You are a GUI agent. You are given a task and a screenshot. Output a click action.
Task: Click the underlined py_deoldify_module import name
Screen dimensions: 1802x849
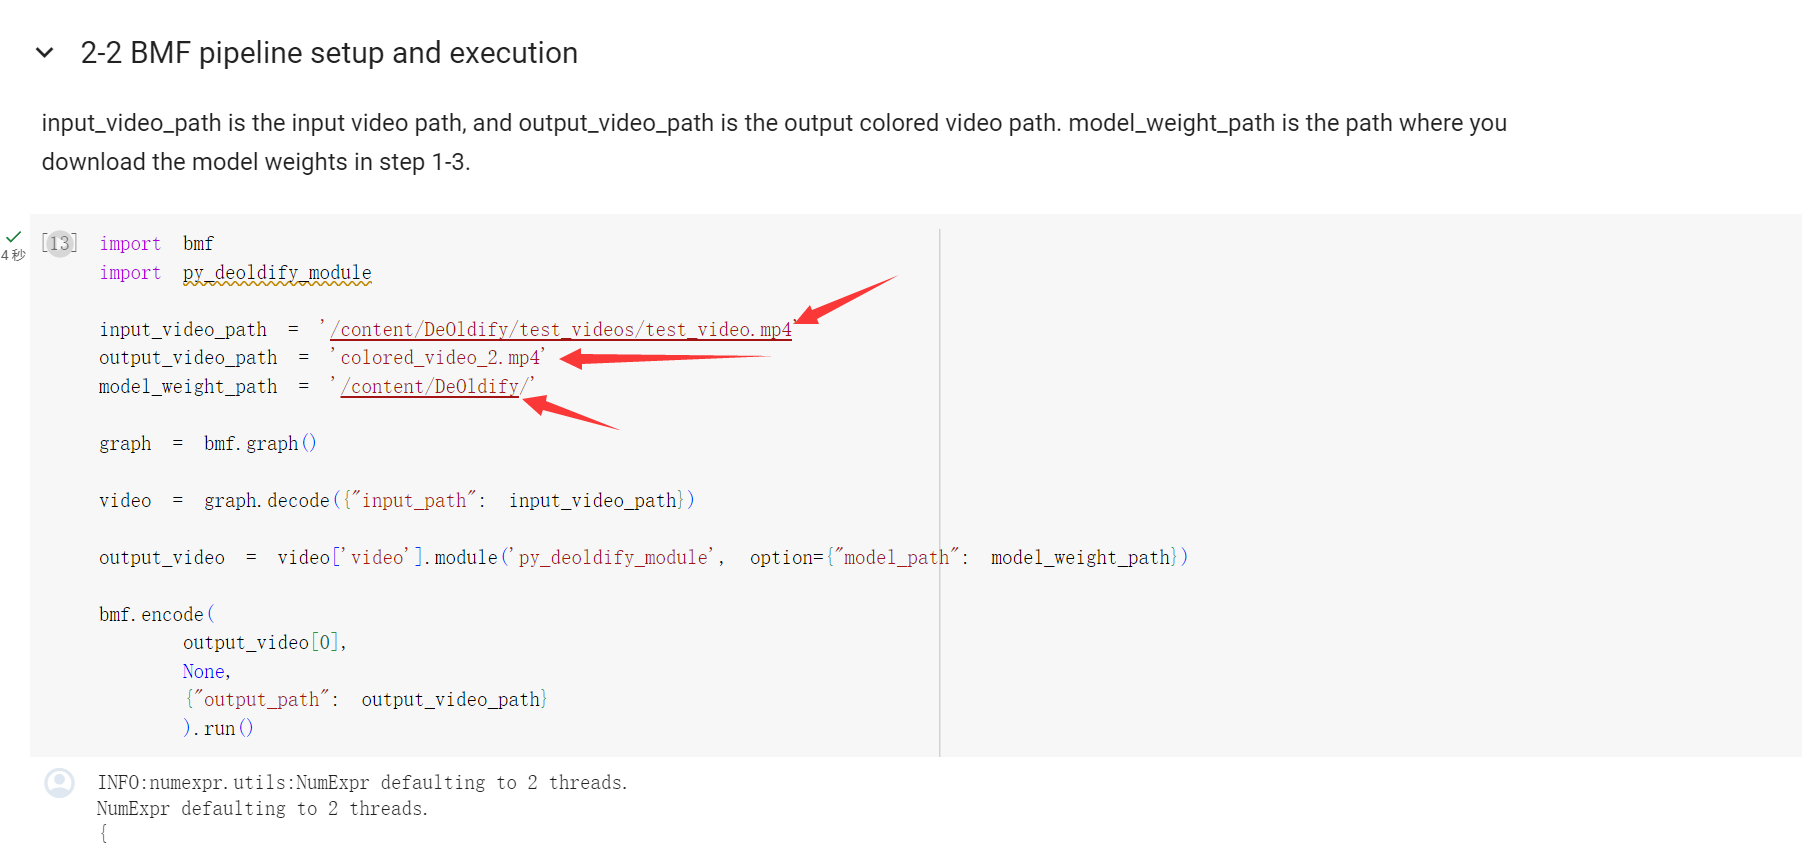(x=277, y=273)
